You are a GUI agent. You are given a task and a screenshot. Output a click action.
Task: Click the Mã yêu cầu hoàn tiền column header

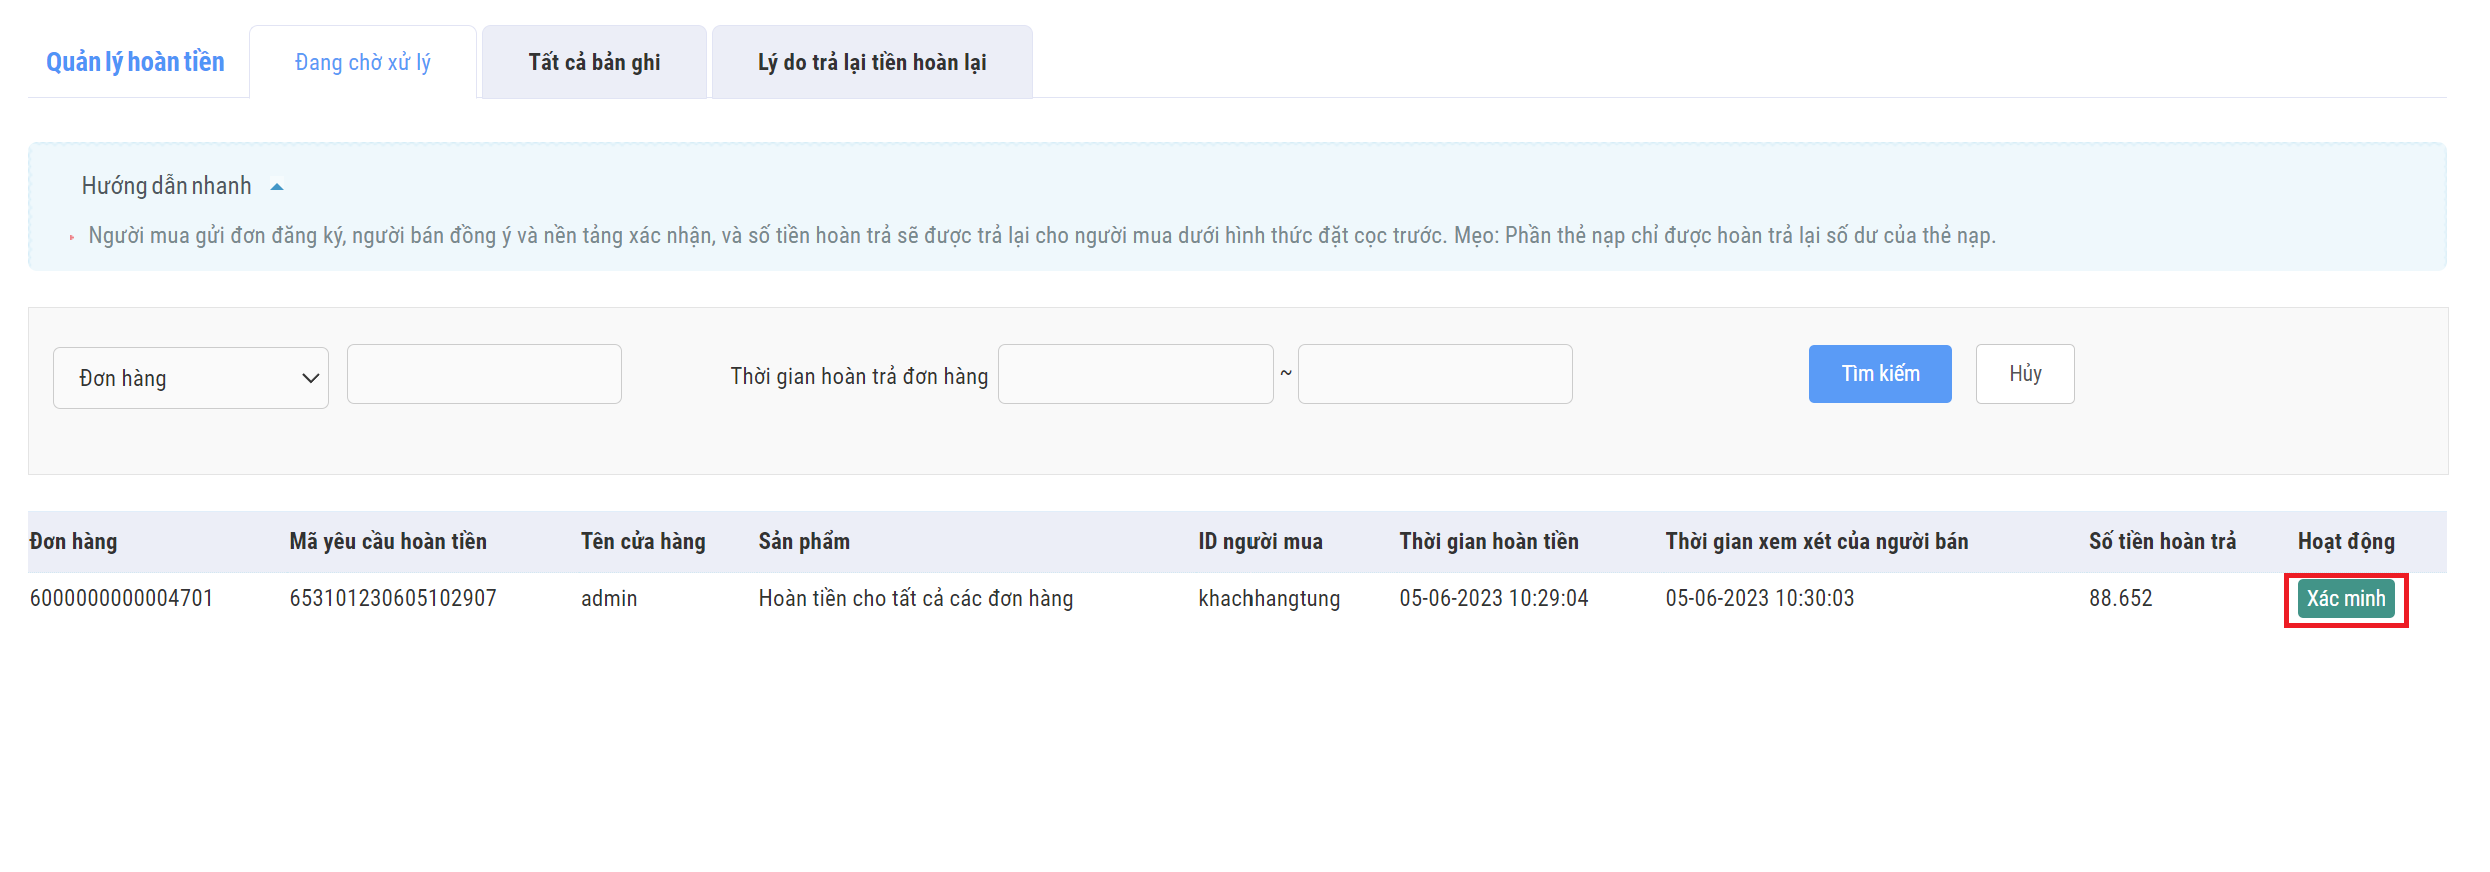point(388,542)
